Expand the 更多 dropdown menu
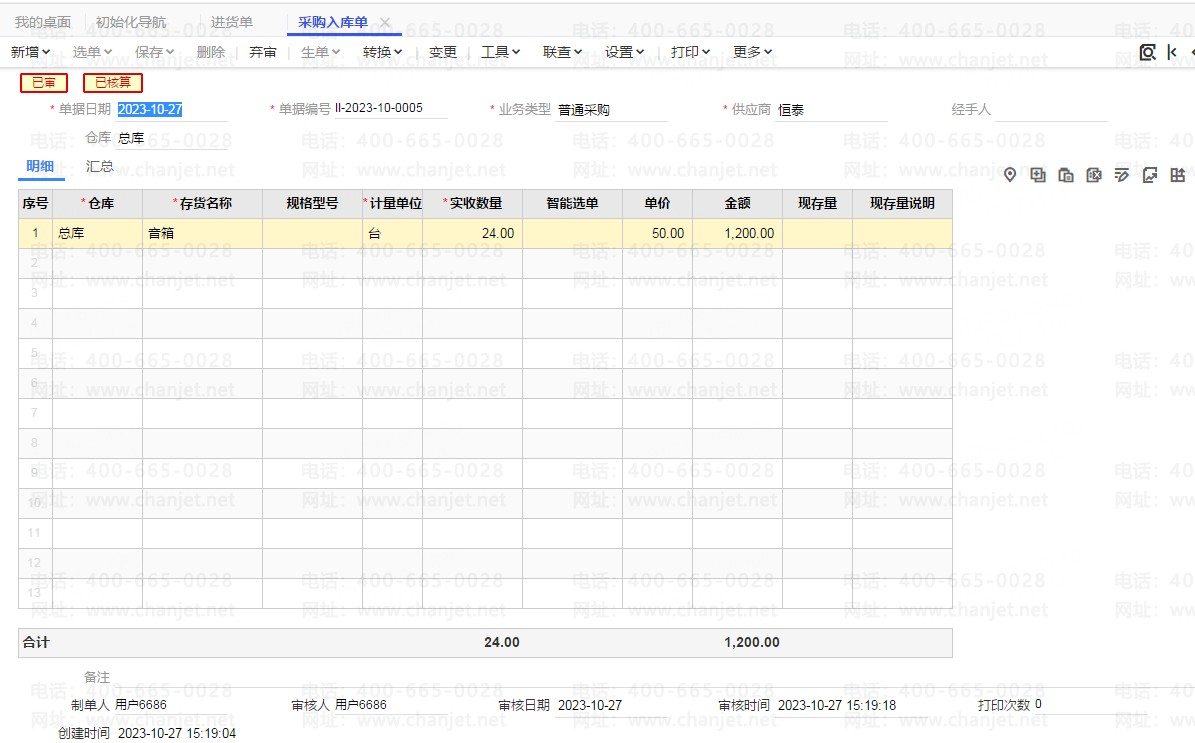 (752, 52)
